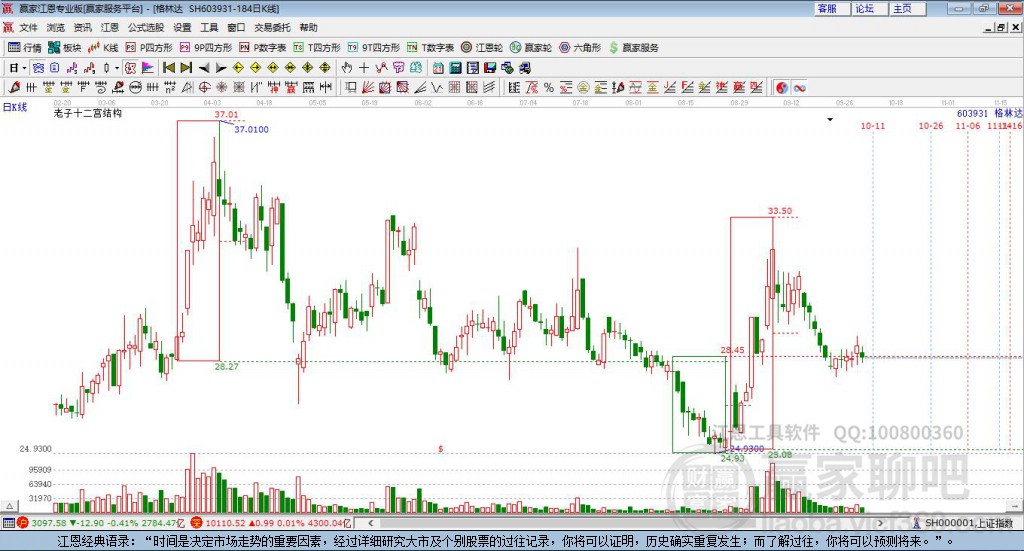Click the 10110.52 Shenzhen index value

click(225, 523)
